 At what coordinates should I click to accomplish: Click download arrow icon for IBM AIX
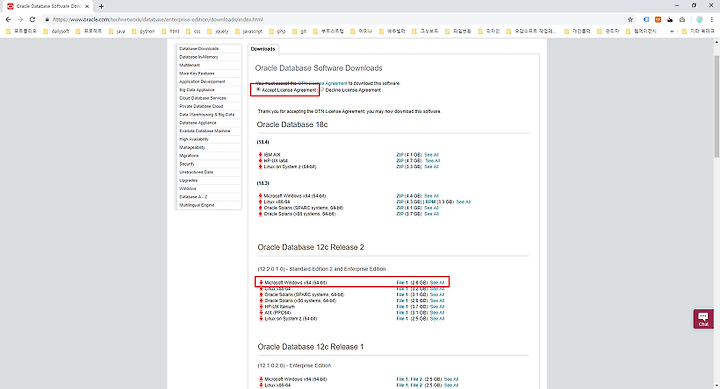260,155
